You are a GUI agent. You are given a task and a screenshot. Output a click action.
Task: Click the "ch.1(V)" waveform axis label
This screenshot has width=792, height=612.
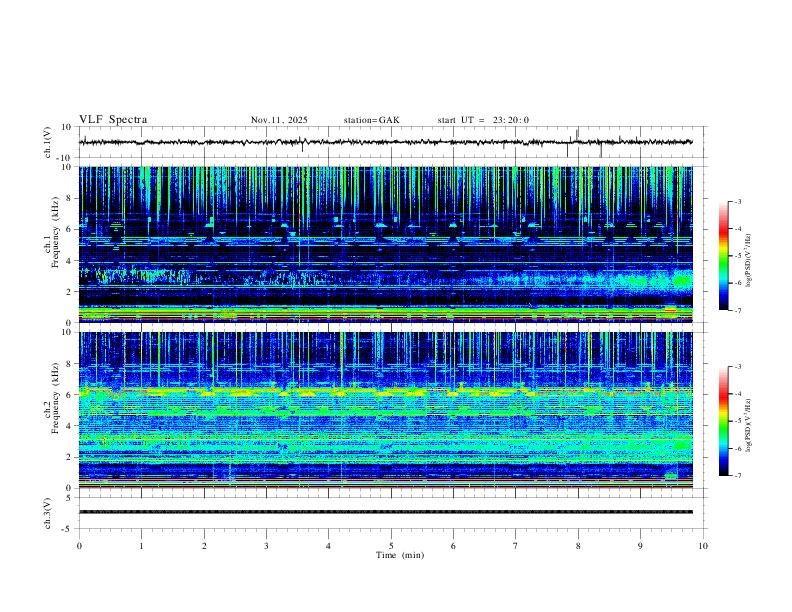(48, 142)
